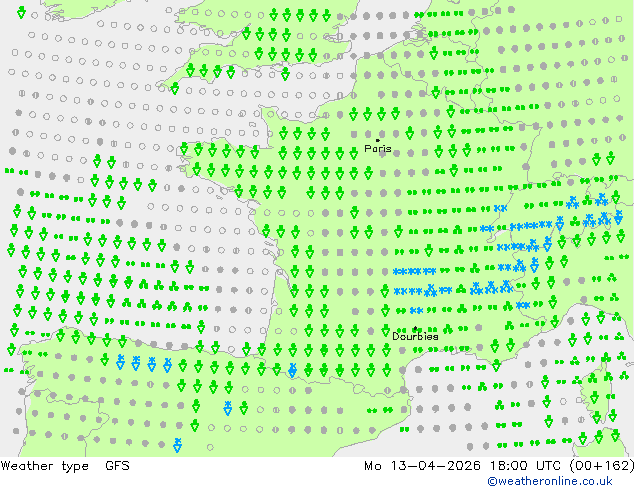The image size is (634, 490).
Task: Click the black dot marking Dourbies
Action: [415, 328]
